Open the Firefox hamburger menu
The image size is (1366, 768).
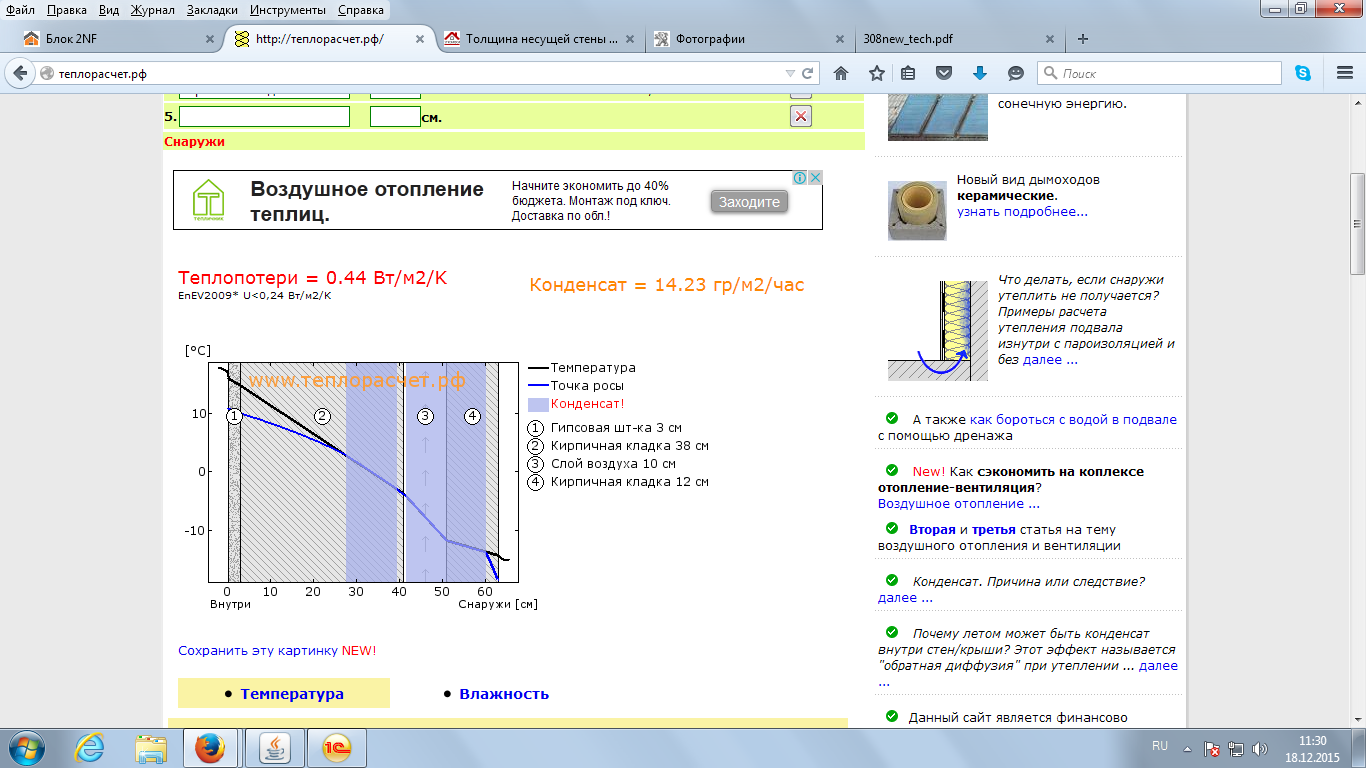pyautogui.click(x=1344, y=73)
